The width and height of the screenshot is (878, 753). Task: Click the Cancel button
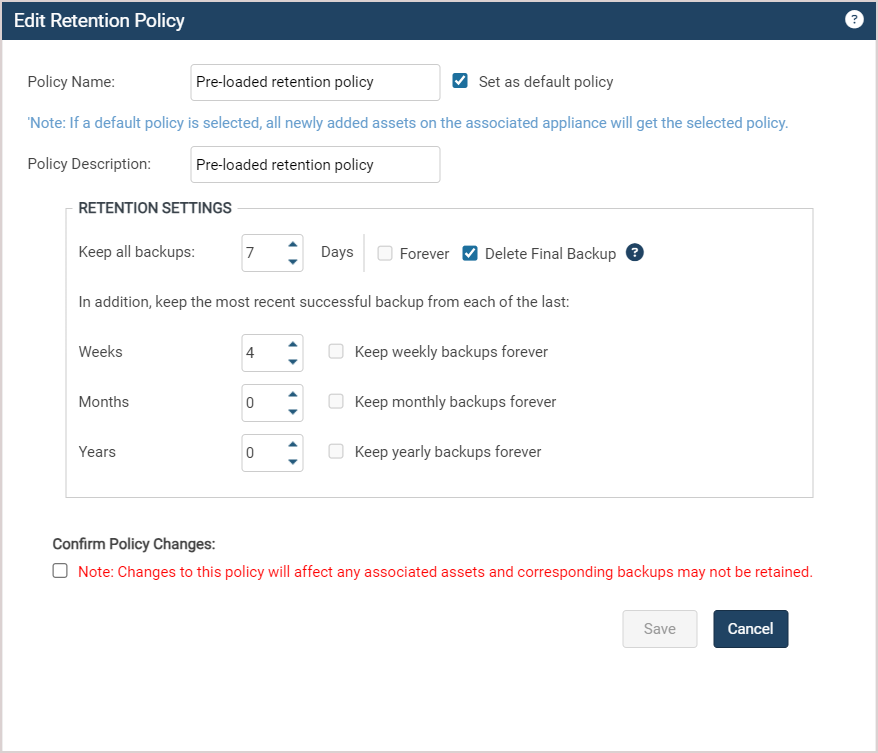pyautogui.click(x=750, y=629)
